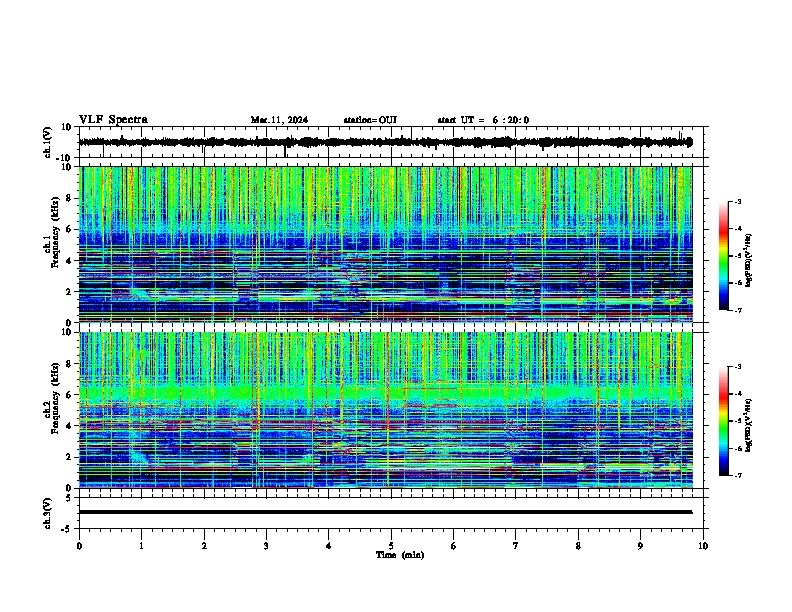Click the '10' tick on ch.1(V) voltage axis
Image resolution: width=792 pixels, height=612 pixels.
pos(67,127)
